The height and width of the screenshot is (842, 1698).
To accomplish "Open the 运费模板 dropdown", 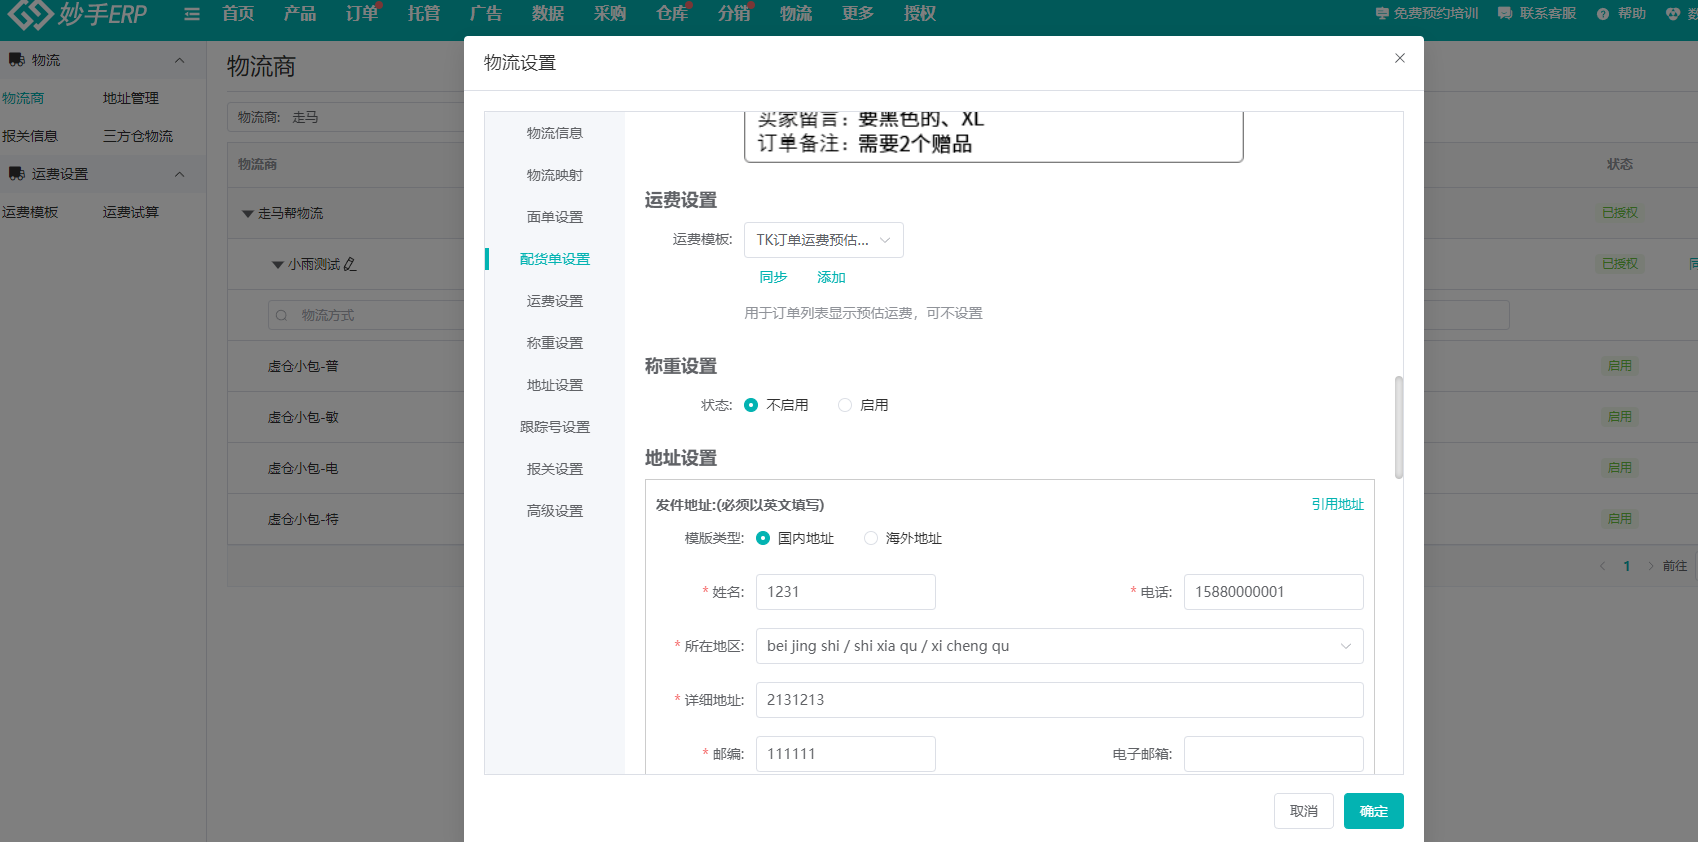I will [x=823, y=240].
